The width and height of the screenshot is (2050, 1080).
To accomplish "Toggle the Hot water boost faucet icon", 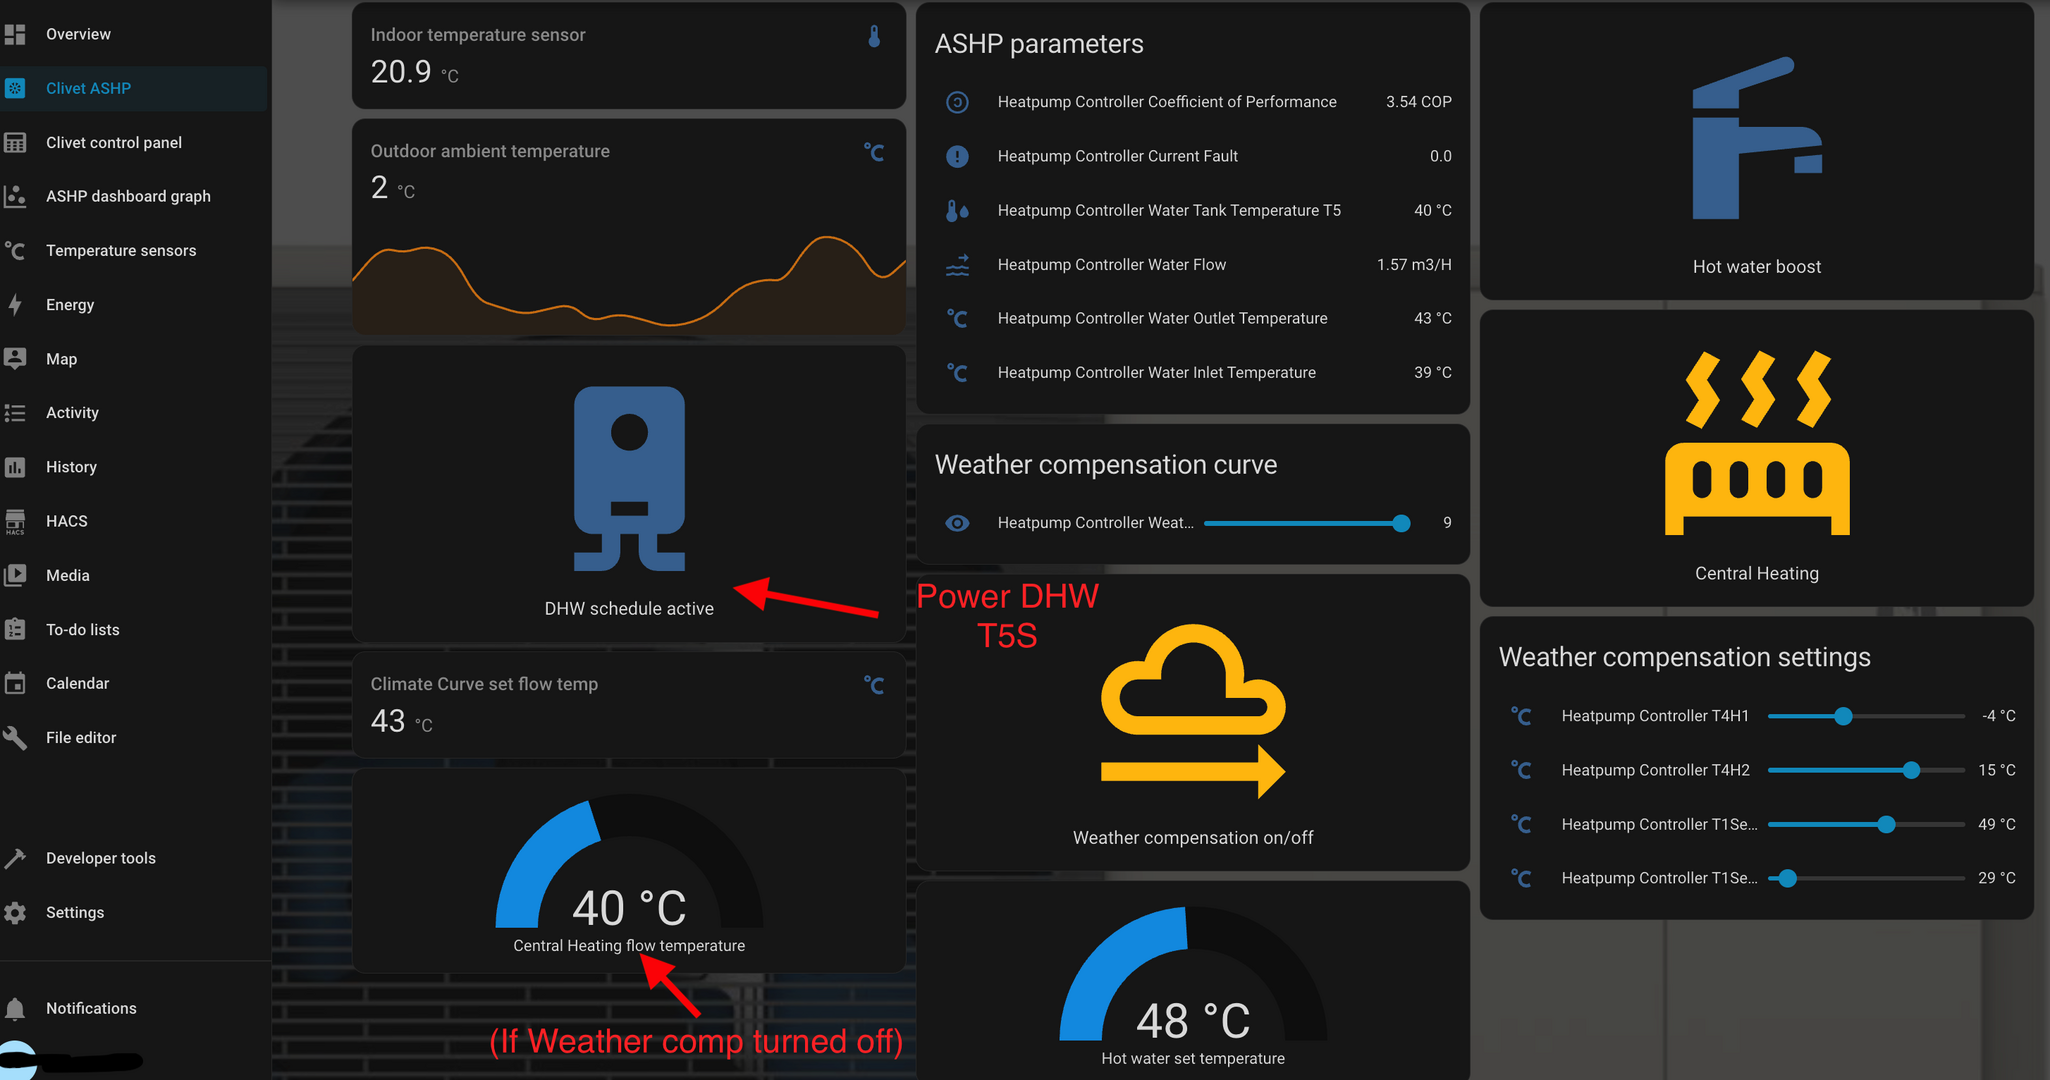I will pos(1756,140).
